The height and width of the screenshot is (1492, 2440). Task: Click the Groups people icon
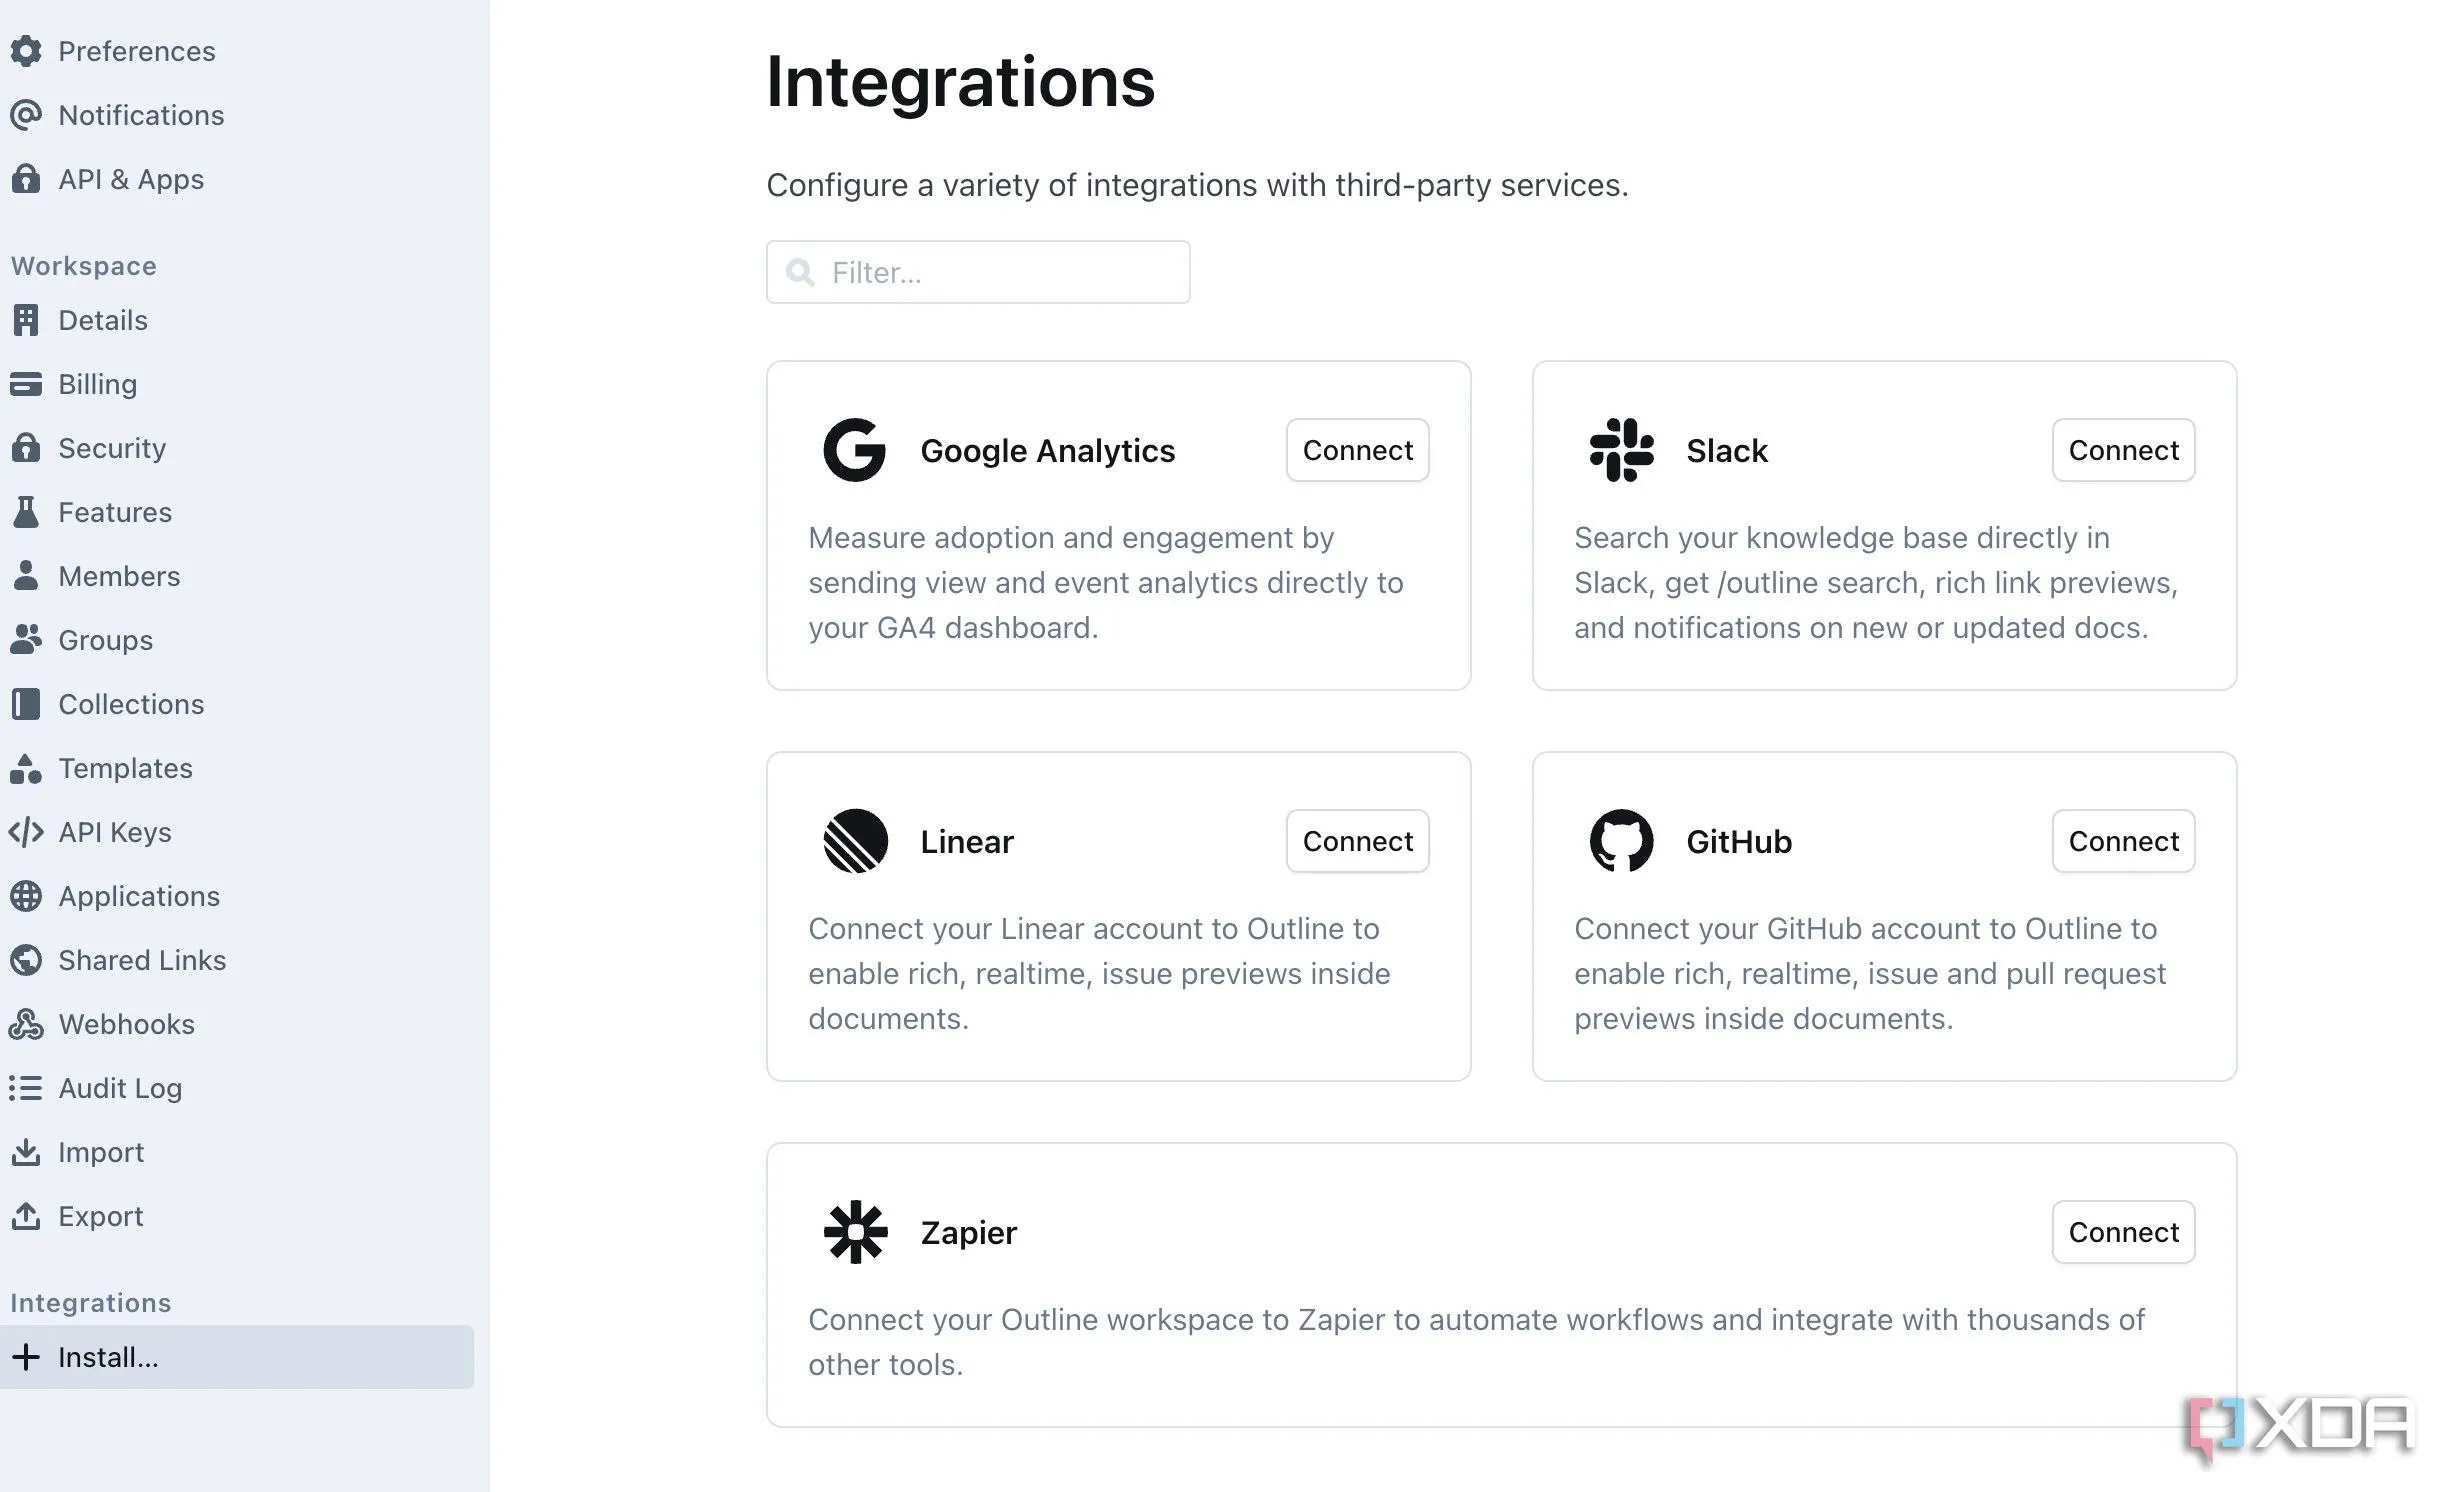26,640
